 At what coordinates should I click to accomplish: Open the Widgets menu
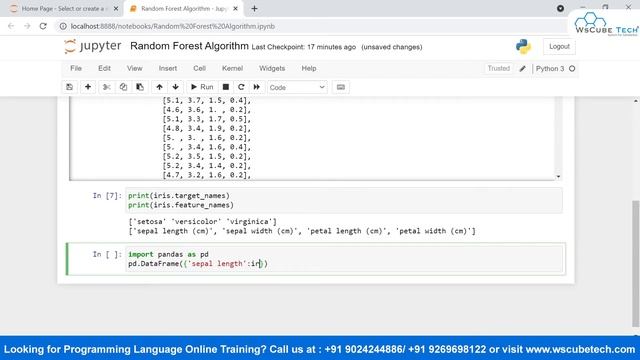(x=272, y=68)
